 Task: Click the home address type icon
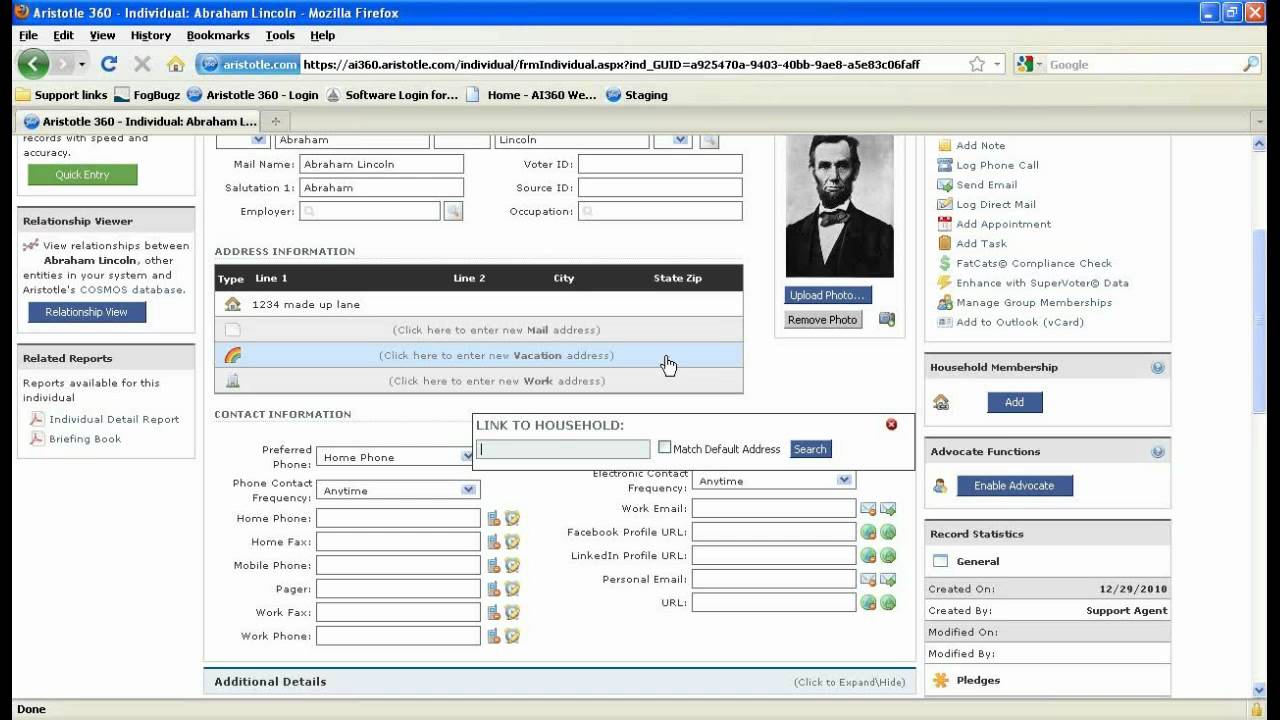point(233,304)
